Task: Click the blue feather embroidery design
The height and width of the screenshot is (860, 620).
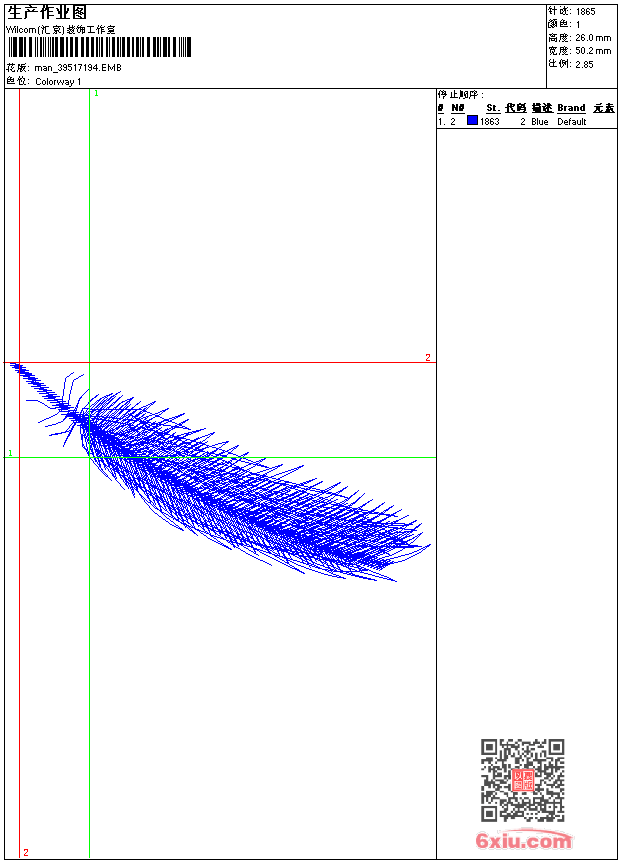Action: pyautogui.click(x=220, y=472)
